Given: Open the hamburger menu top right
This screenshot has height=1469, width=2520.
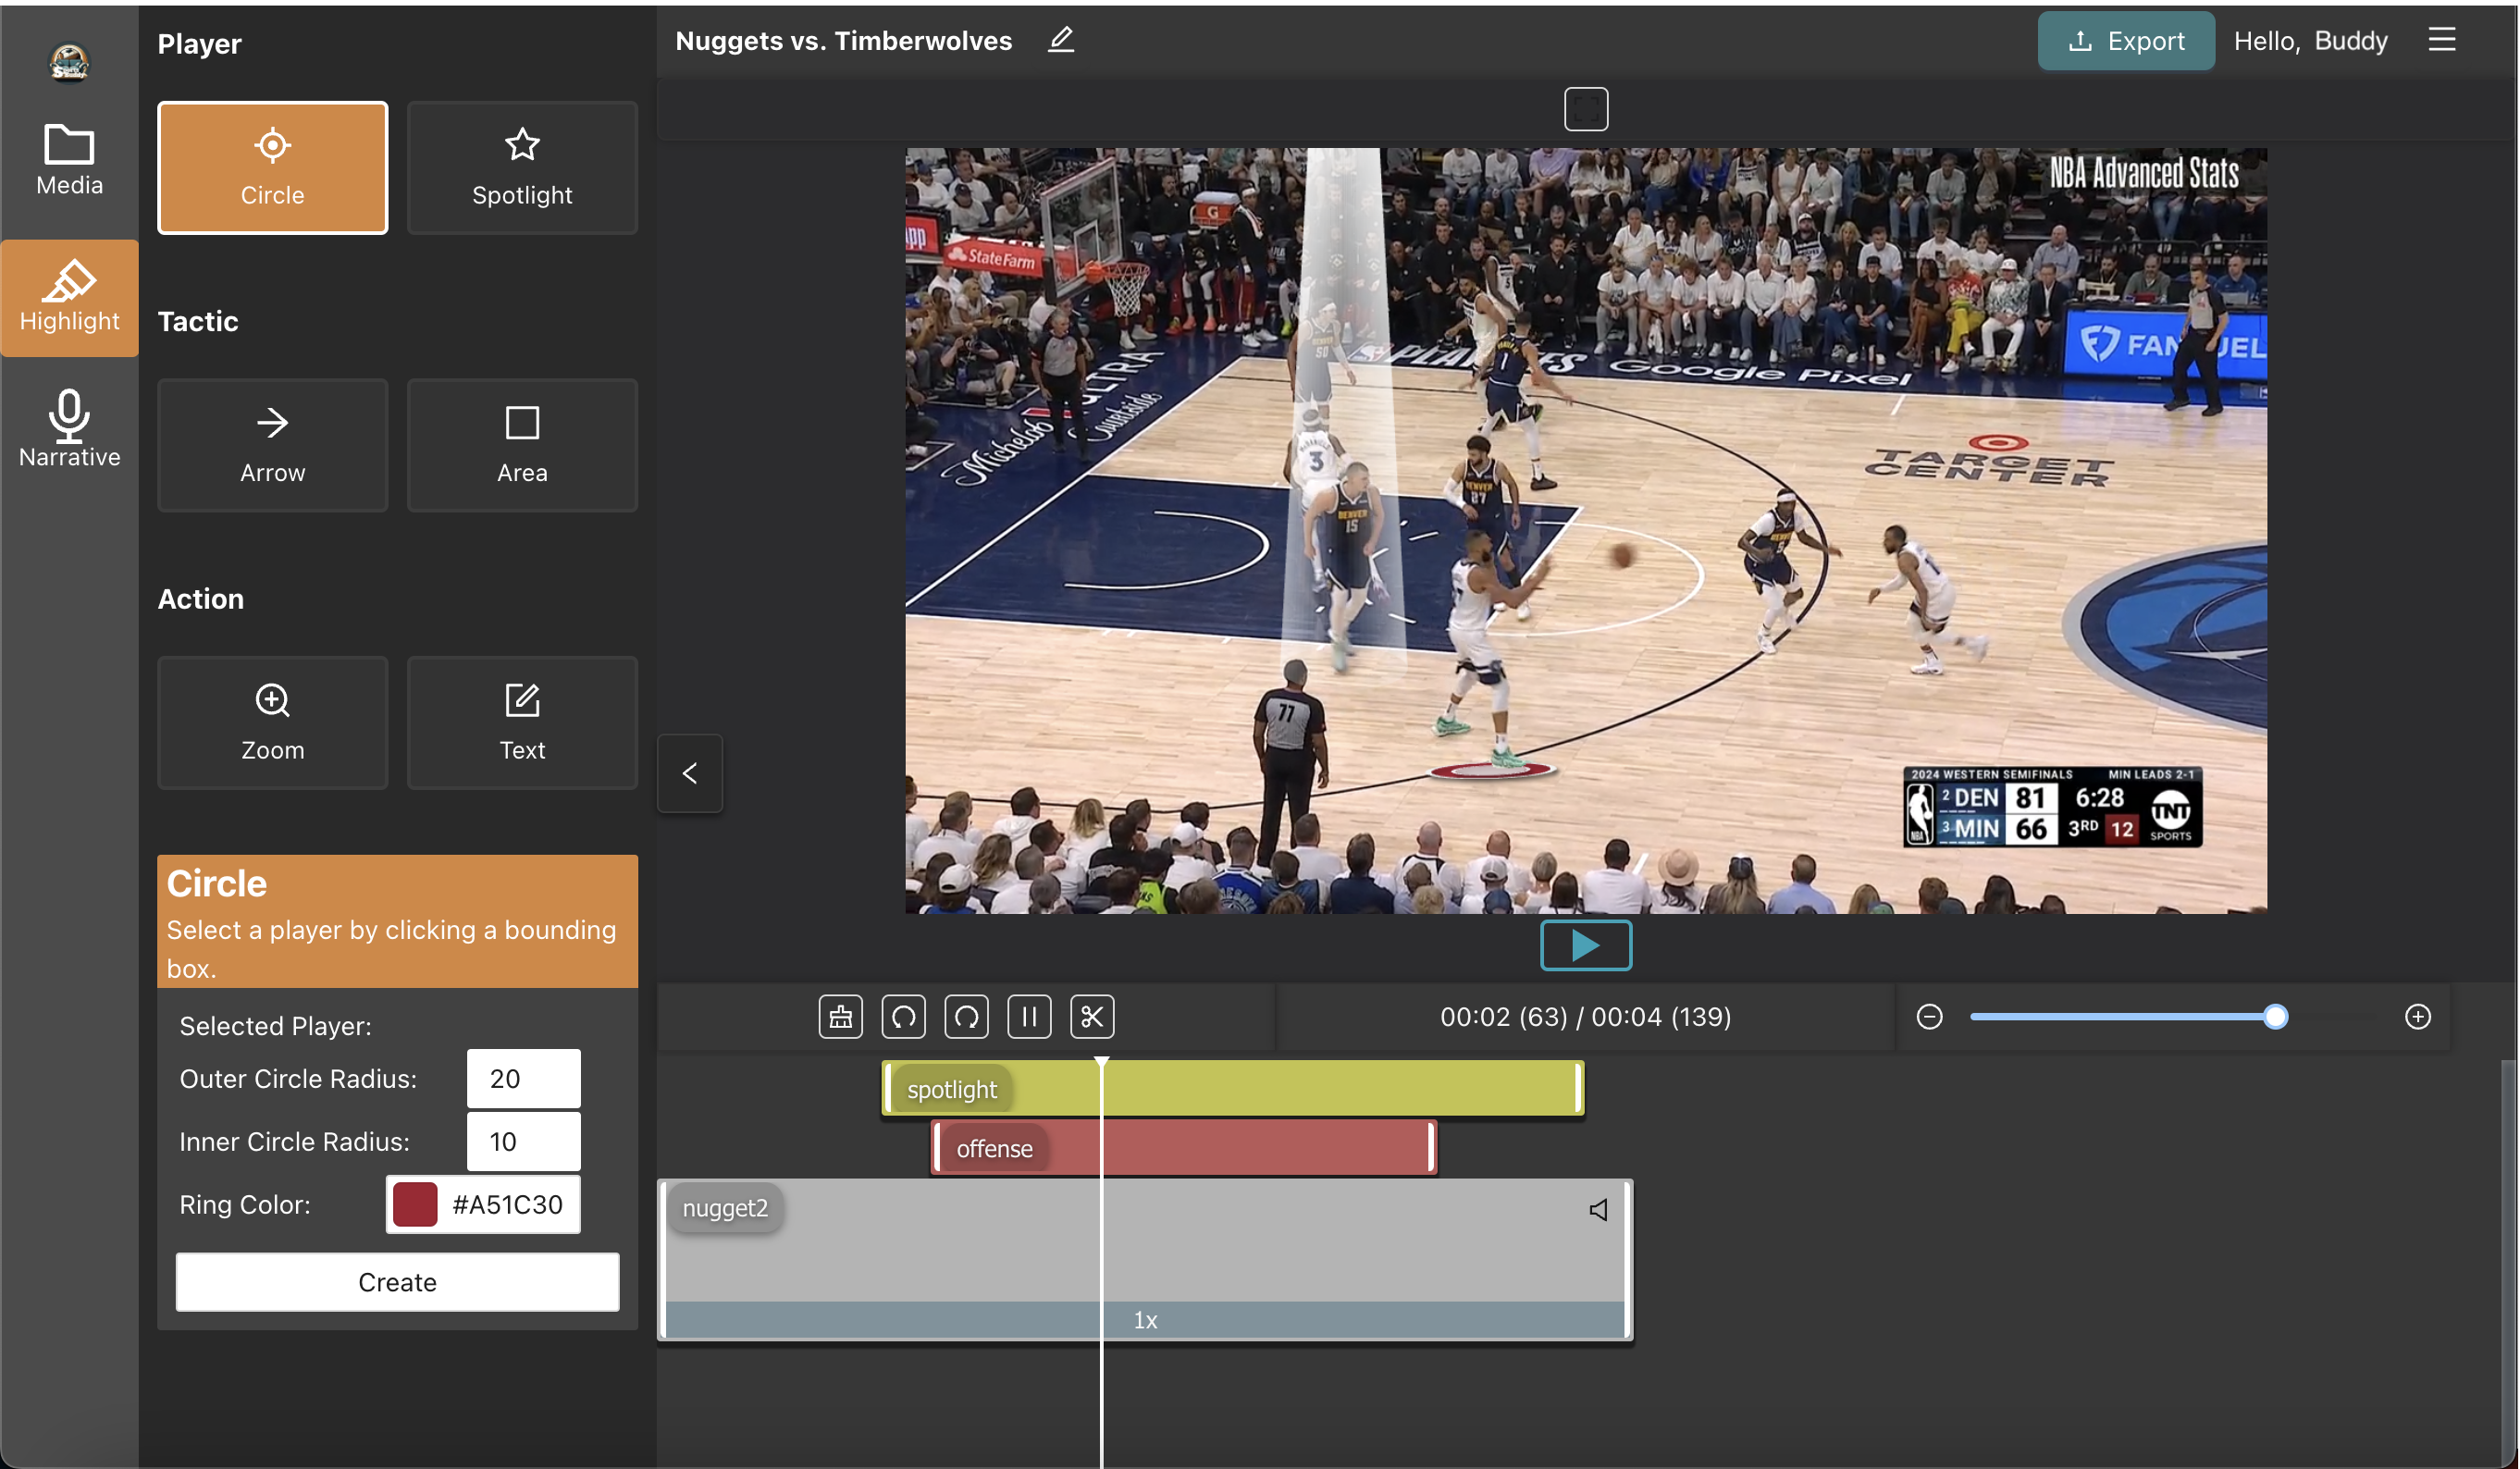Looking at the screenshot, I should click(2441, 39).
